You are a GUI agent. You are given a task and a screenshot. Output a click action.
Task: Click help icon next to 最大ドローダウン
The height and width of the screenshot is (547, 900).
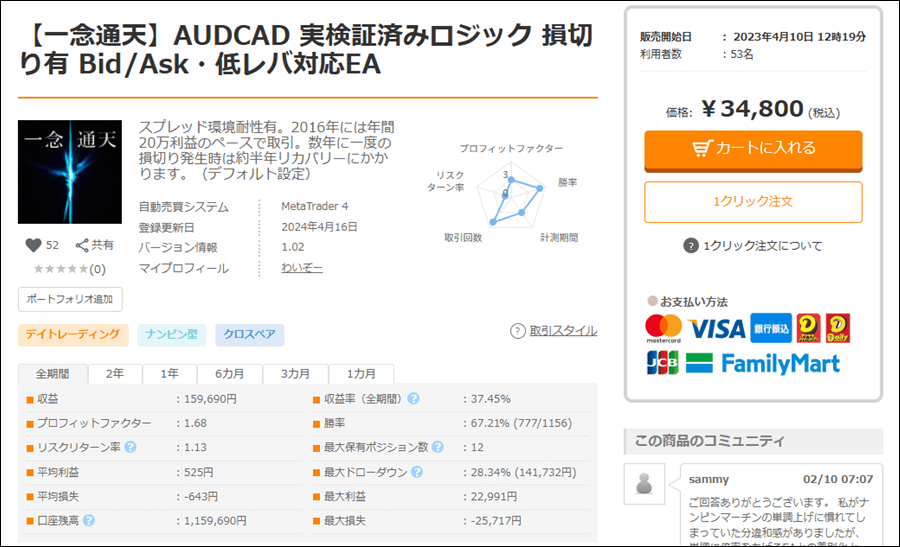tap(417, 472)
